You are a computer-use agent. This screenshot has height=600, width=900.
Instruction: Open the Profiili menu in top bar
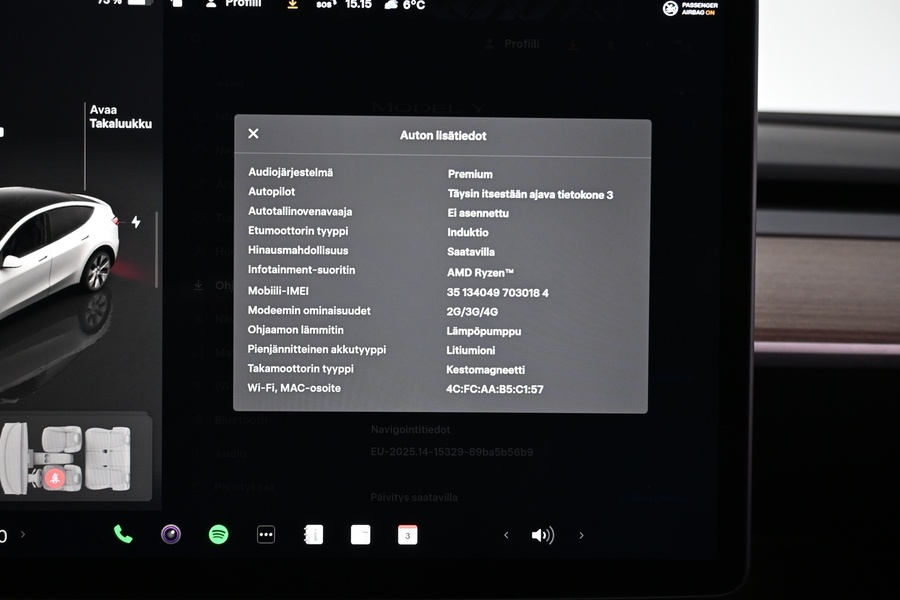click(234, 4)
